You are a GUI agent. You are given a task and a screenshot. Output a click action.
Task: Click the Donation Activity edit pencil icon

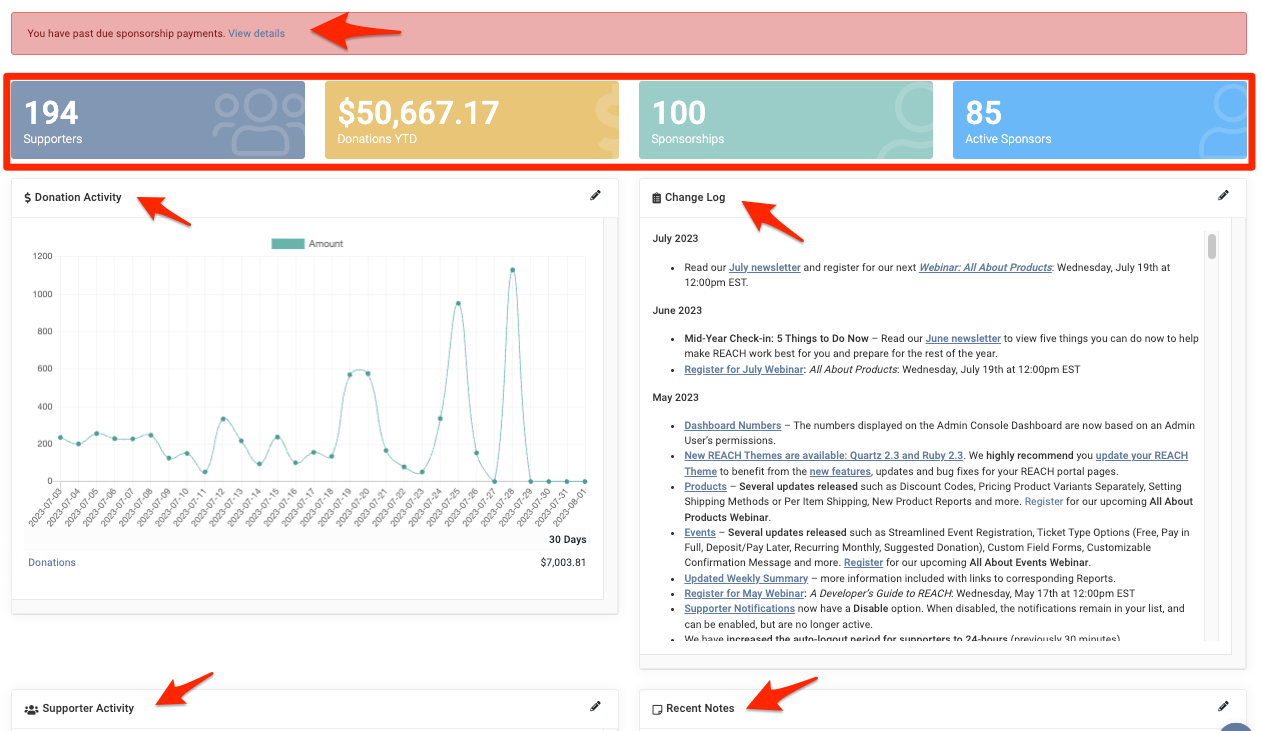pos(595,196)
